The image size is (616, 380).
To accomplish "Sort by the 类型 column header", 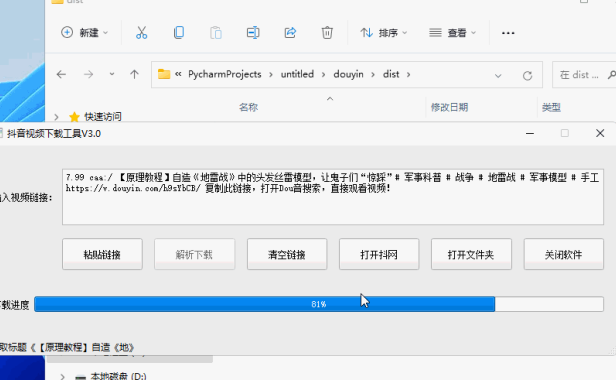I will coord(551,107).
